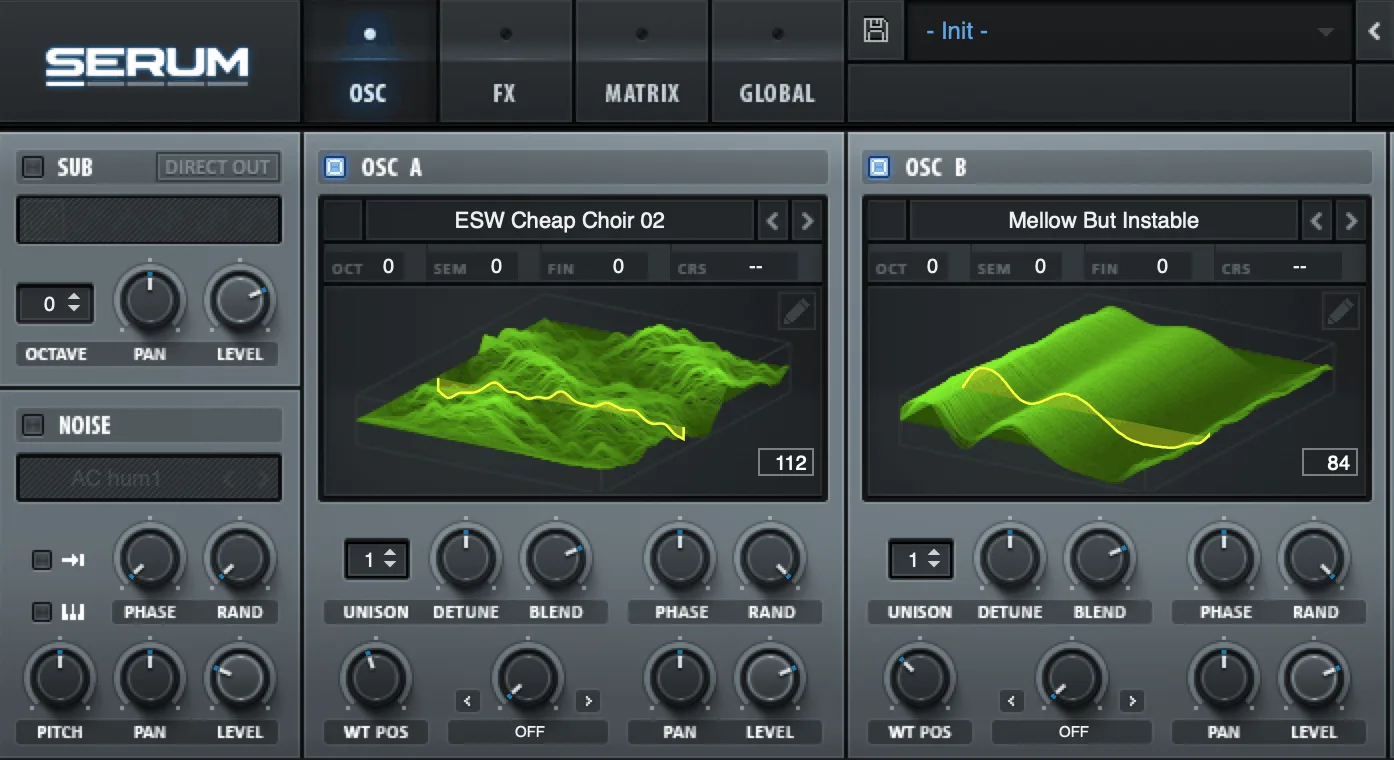
Task: Click the OSC B LEVEL knob
Action: pos(1313,679)
